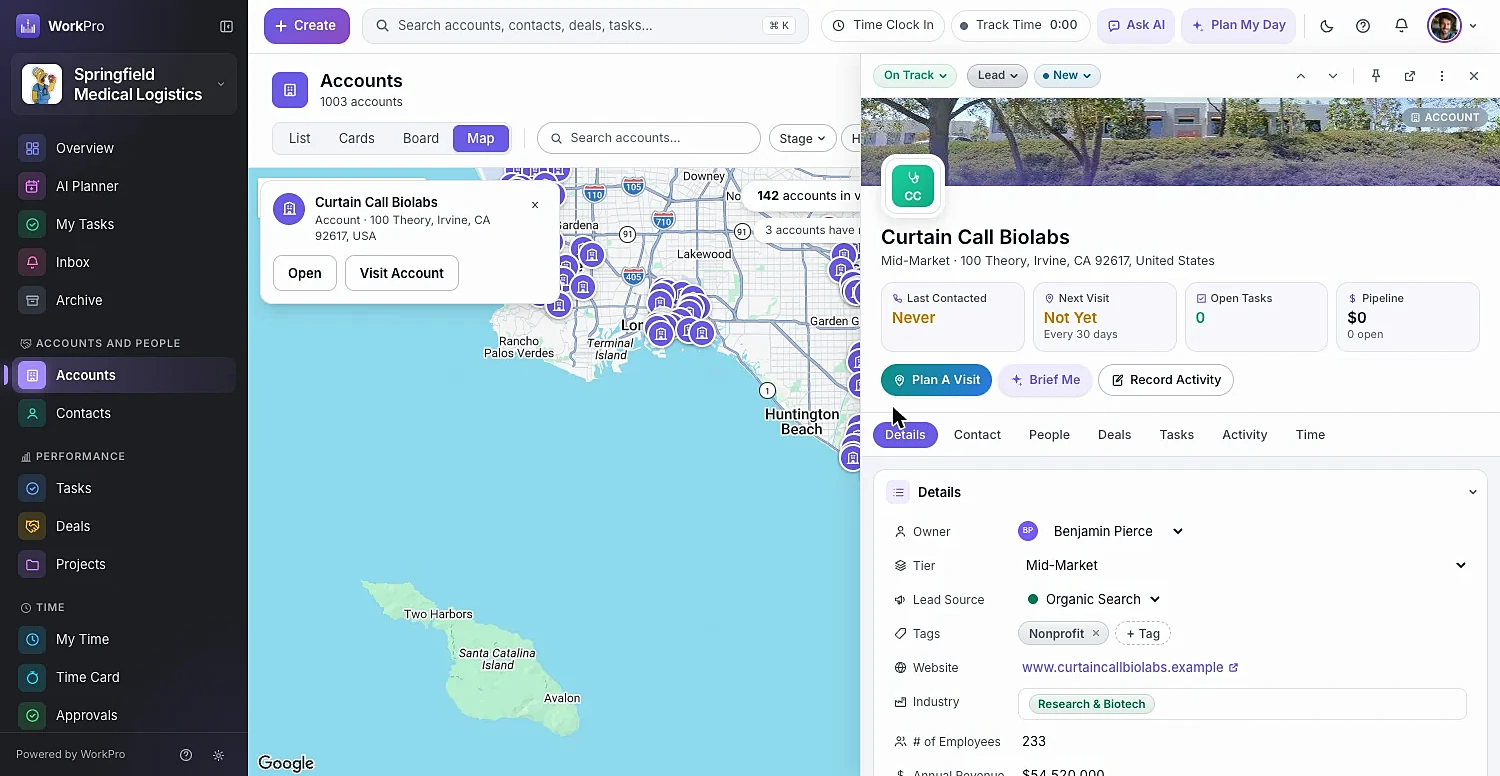Open the Archive in the sidebar
Screen dimensions: 1500x776
pos(124,300)
